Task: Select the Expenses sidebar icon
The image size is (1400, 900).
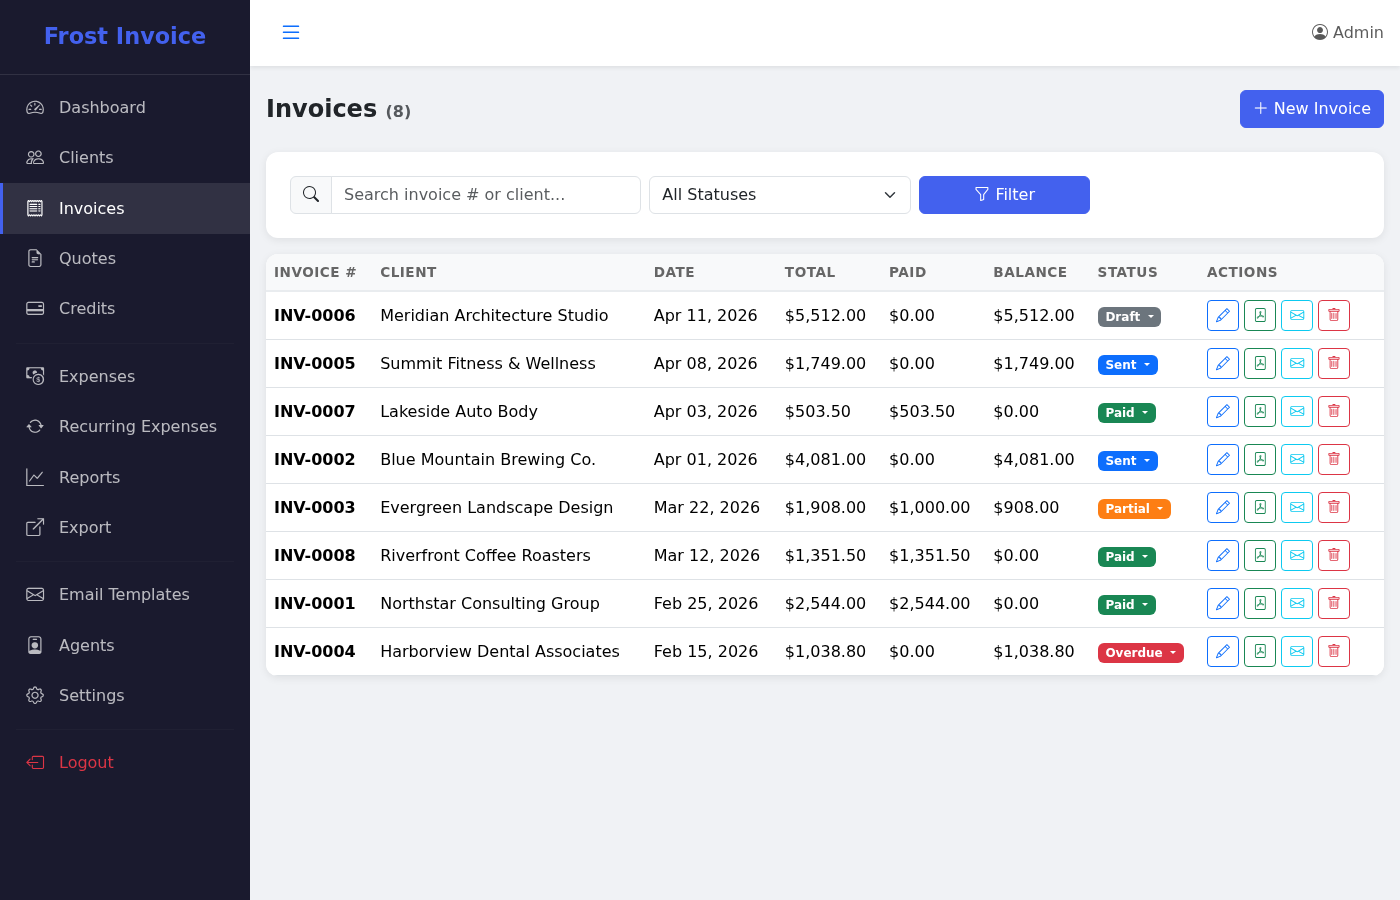Action: pos(34,376)
